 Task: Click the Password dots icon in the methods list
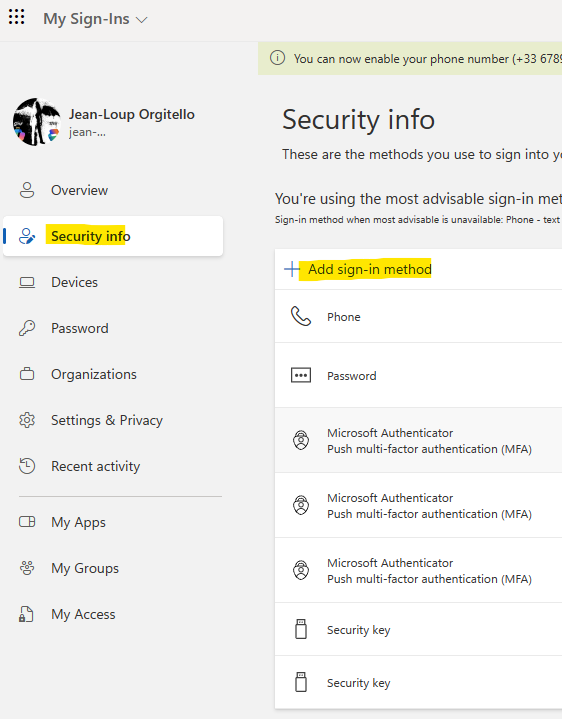click(x=301, y=376)
